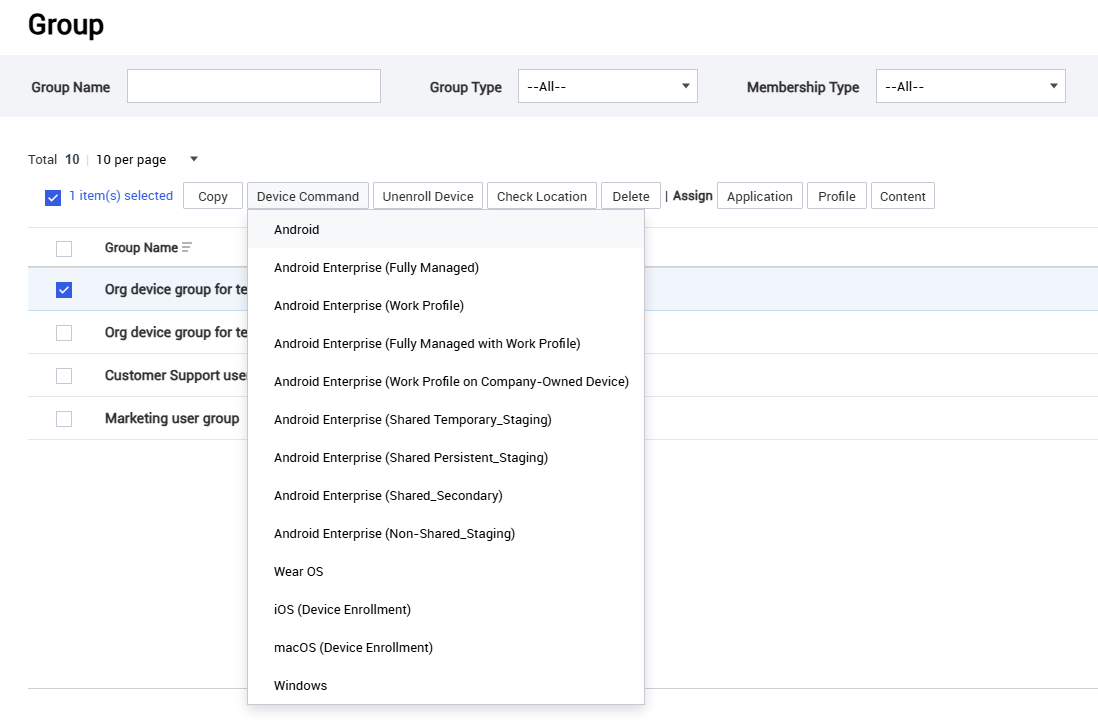The height and width of the screenshot is (727, 1098).
Task: Check the Marketing user group row
Action: coord(64,418)
